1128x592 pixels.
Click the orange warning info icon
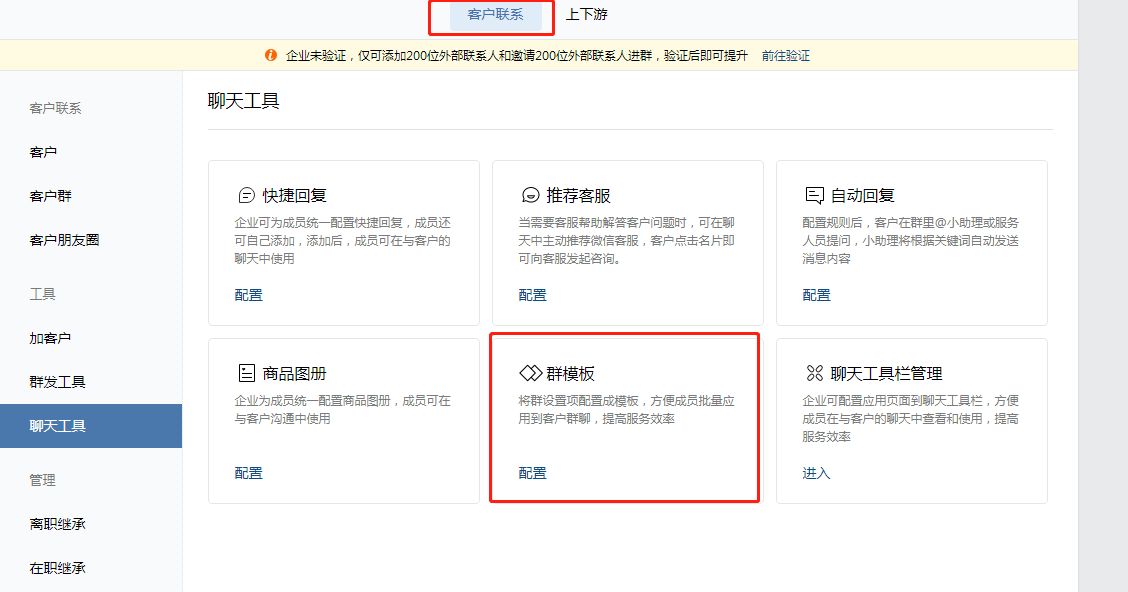point(270,56)
